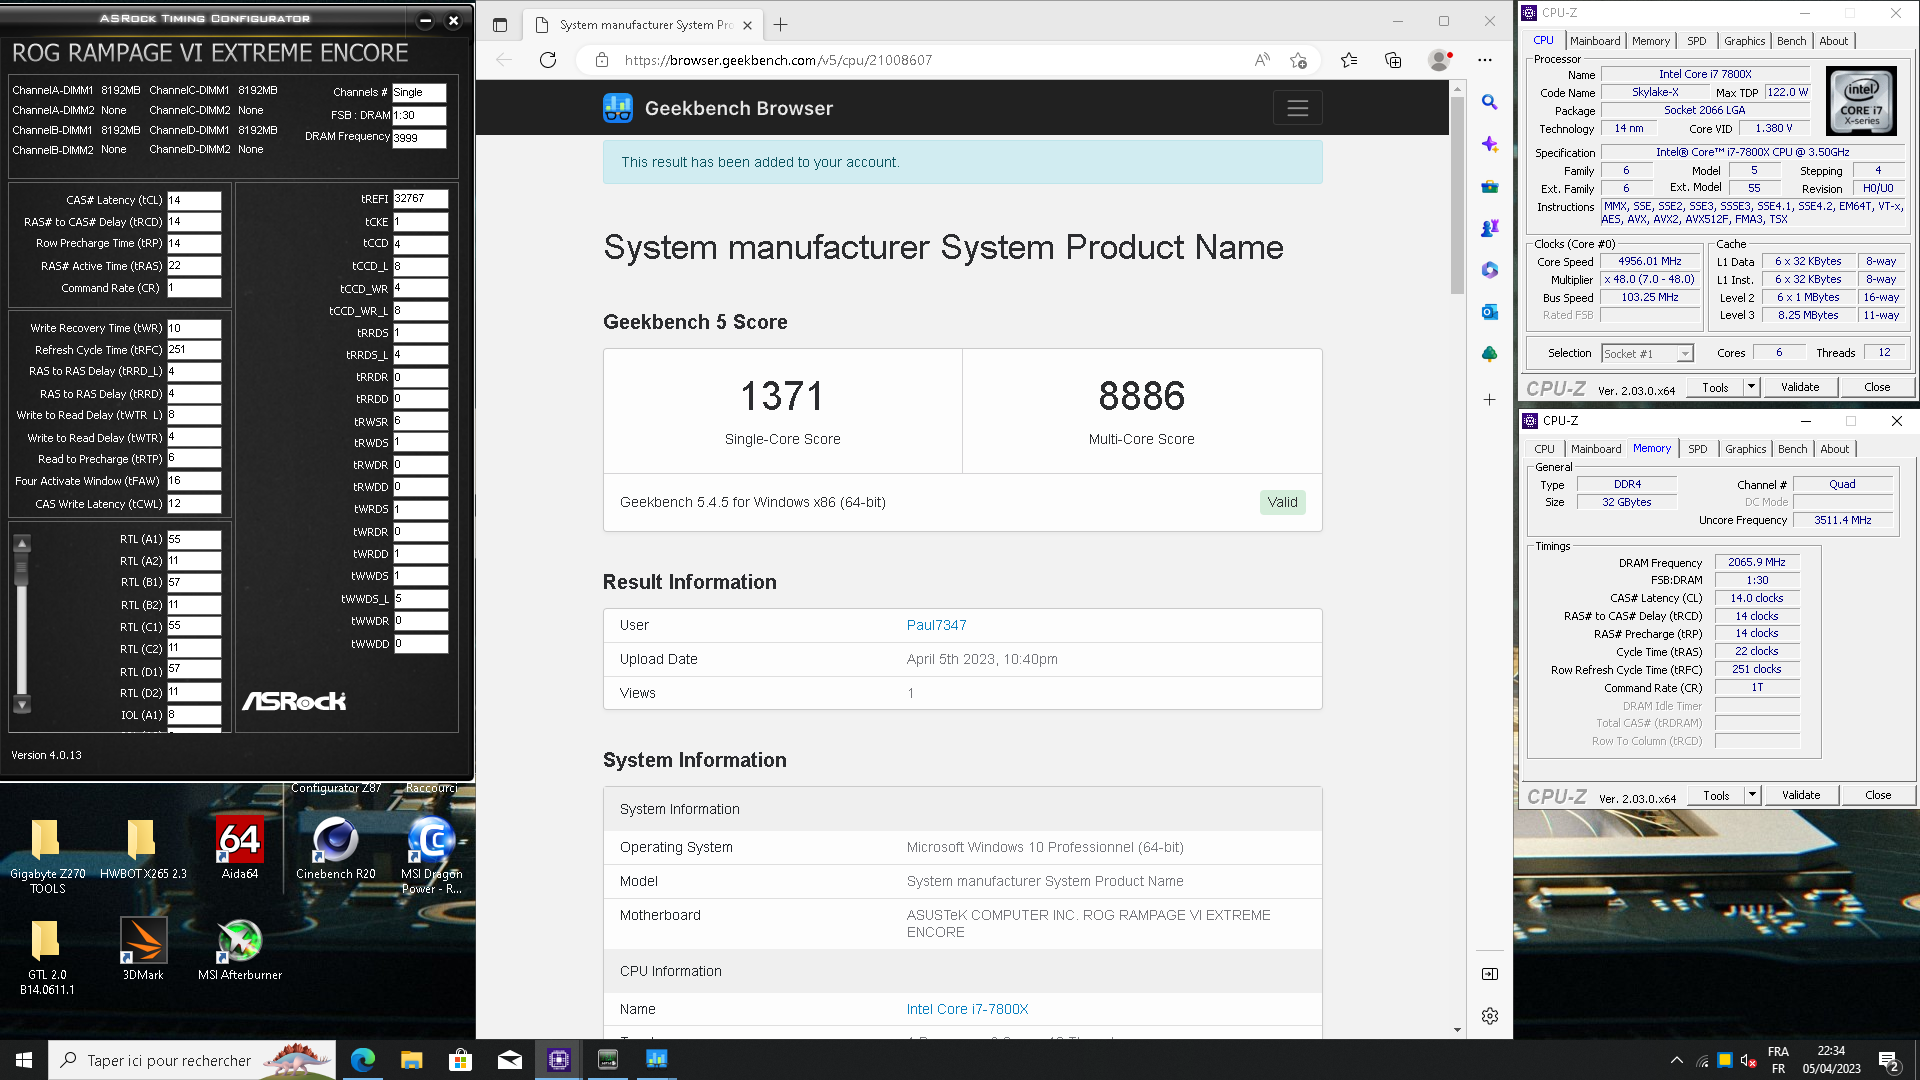Image resolution: width=1920 pixels, height=1080 pixels.
Task: Open MSI Dragon Power desktop shortcut
Action: coord(432,855)
